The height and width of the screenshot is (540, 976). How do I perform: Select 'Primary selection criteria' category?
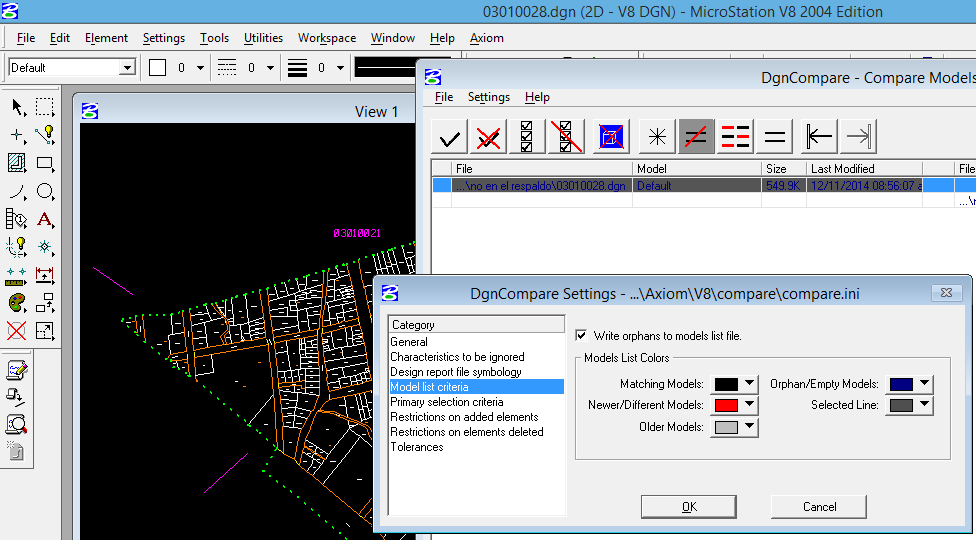coord(447,402)
